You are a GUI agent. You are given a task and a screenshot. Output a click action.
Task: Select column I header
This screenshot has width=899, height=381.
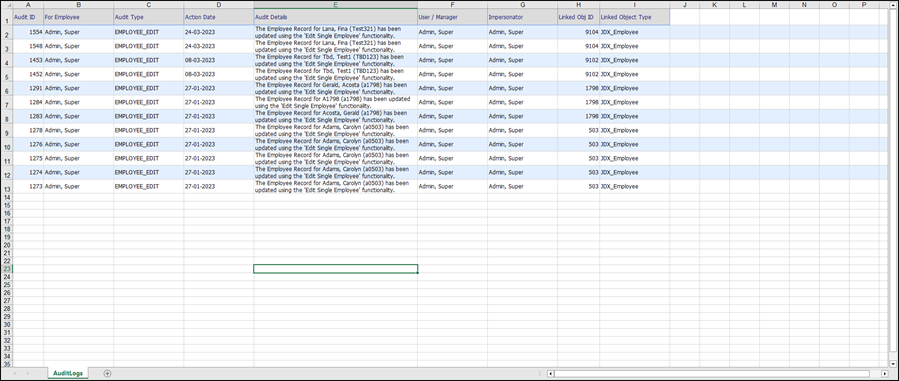pos(635,5)
